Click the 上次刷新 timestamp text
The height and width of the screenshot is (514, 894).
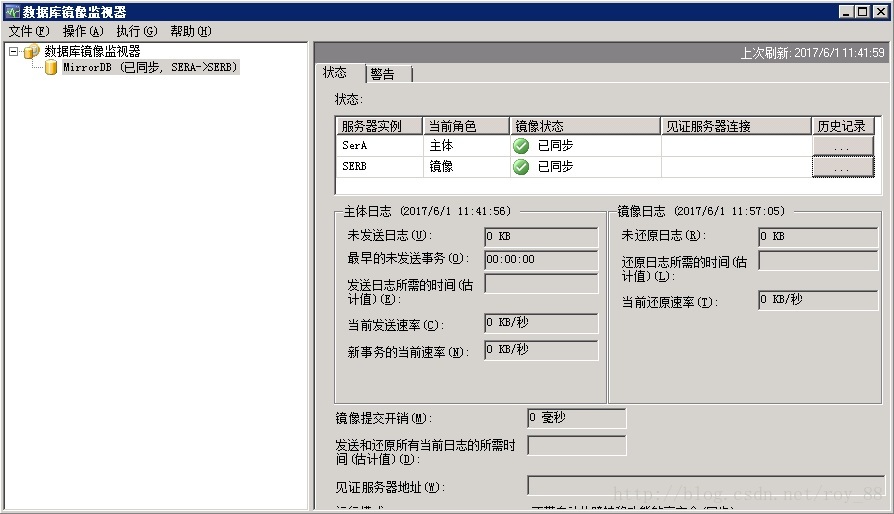(x=812, y=53)
